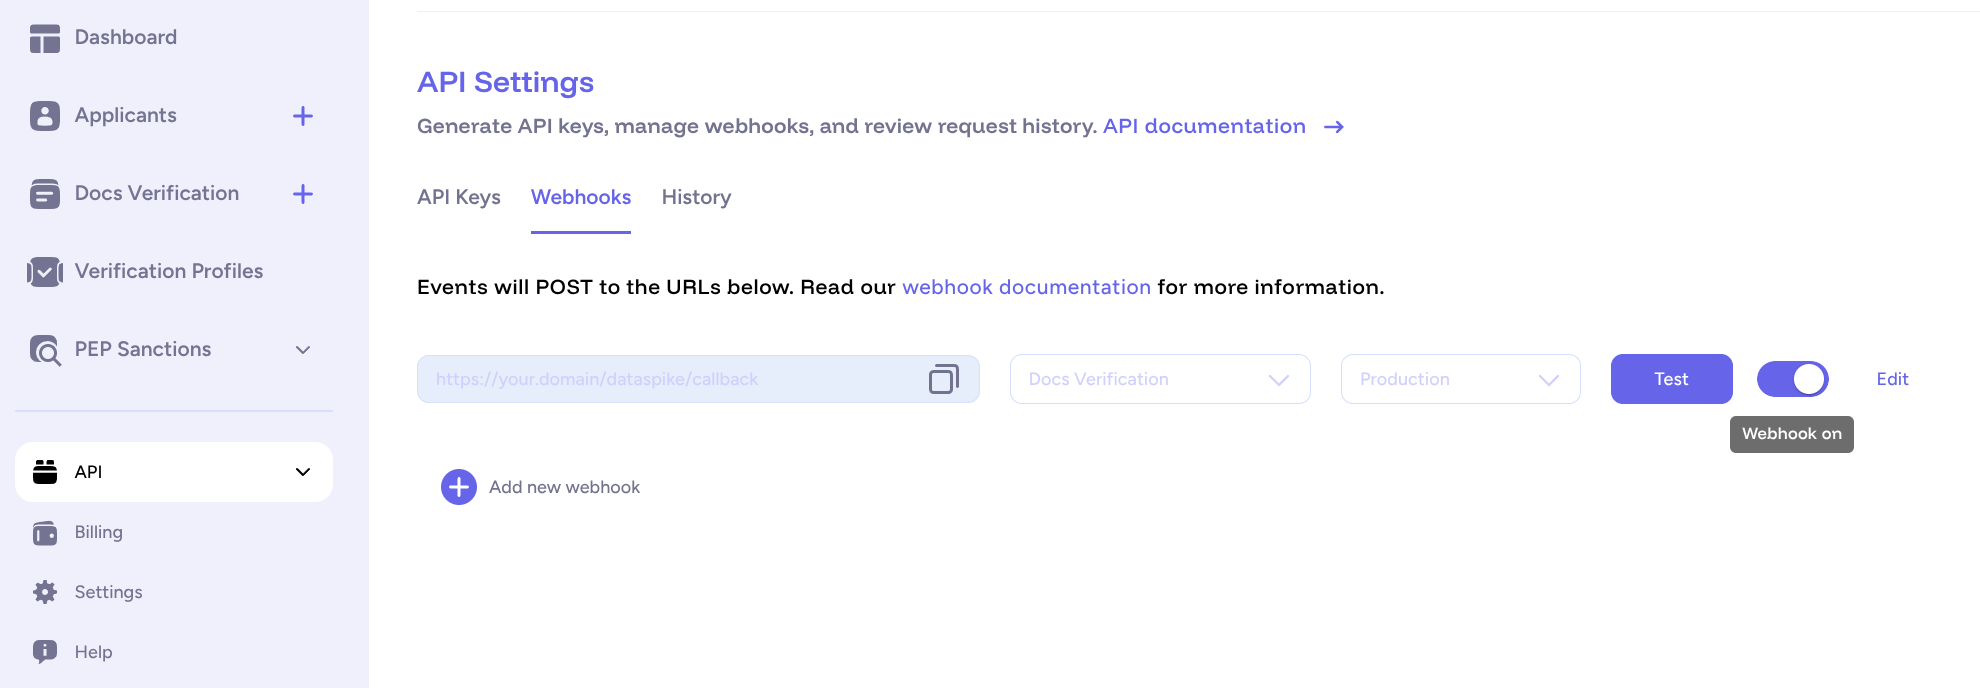Add new applicant with plus icon
1980x688 pixels.
303,116
